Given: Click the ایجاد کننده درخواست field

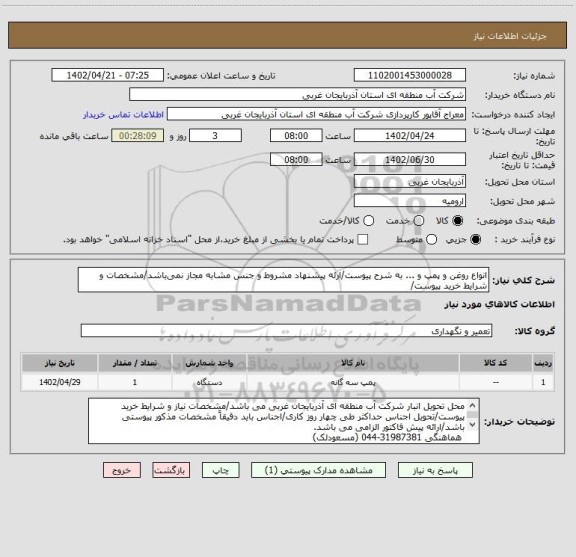Looking at the screenshot, I should pos(316,115).
